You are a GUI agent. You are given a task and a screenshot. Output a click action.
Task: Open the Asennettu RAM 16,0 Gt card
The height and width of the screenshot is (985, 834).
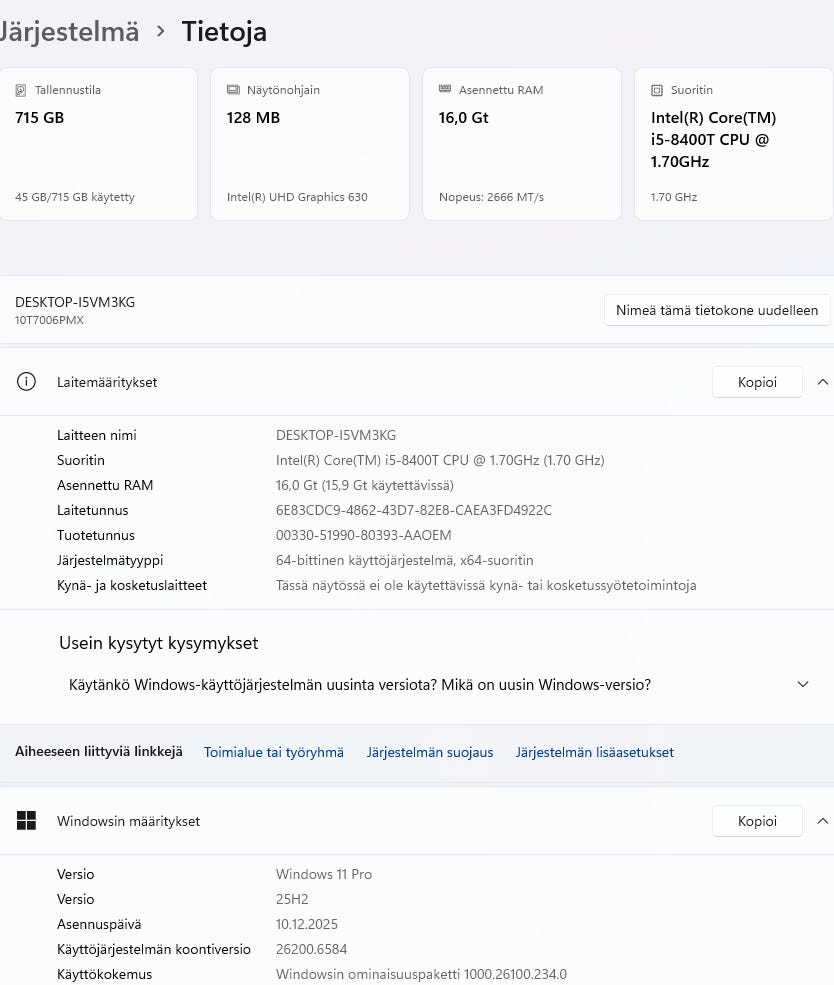click(x=522, y=145)
